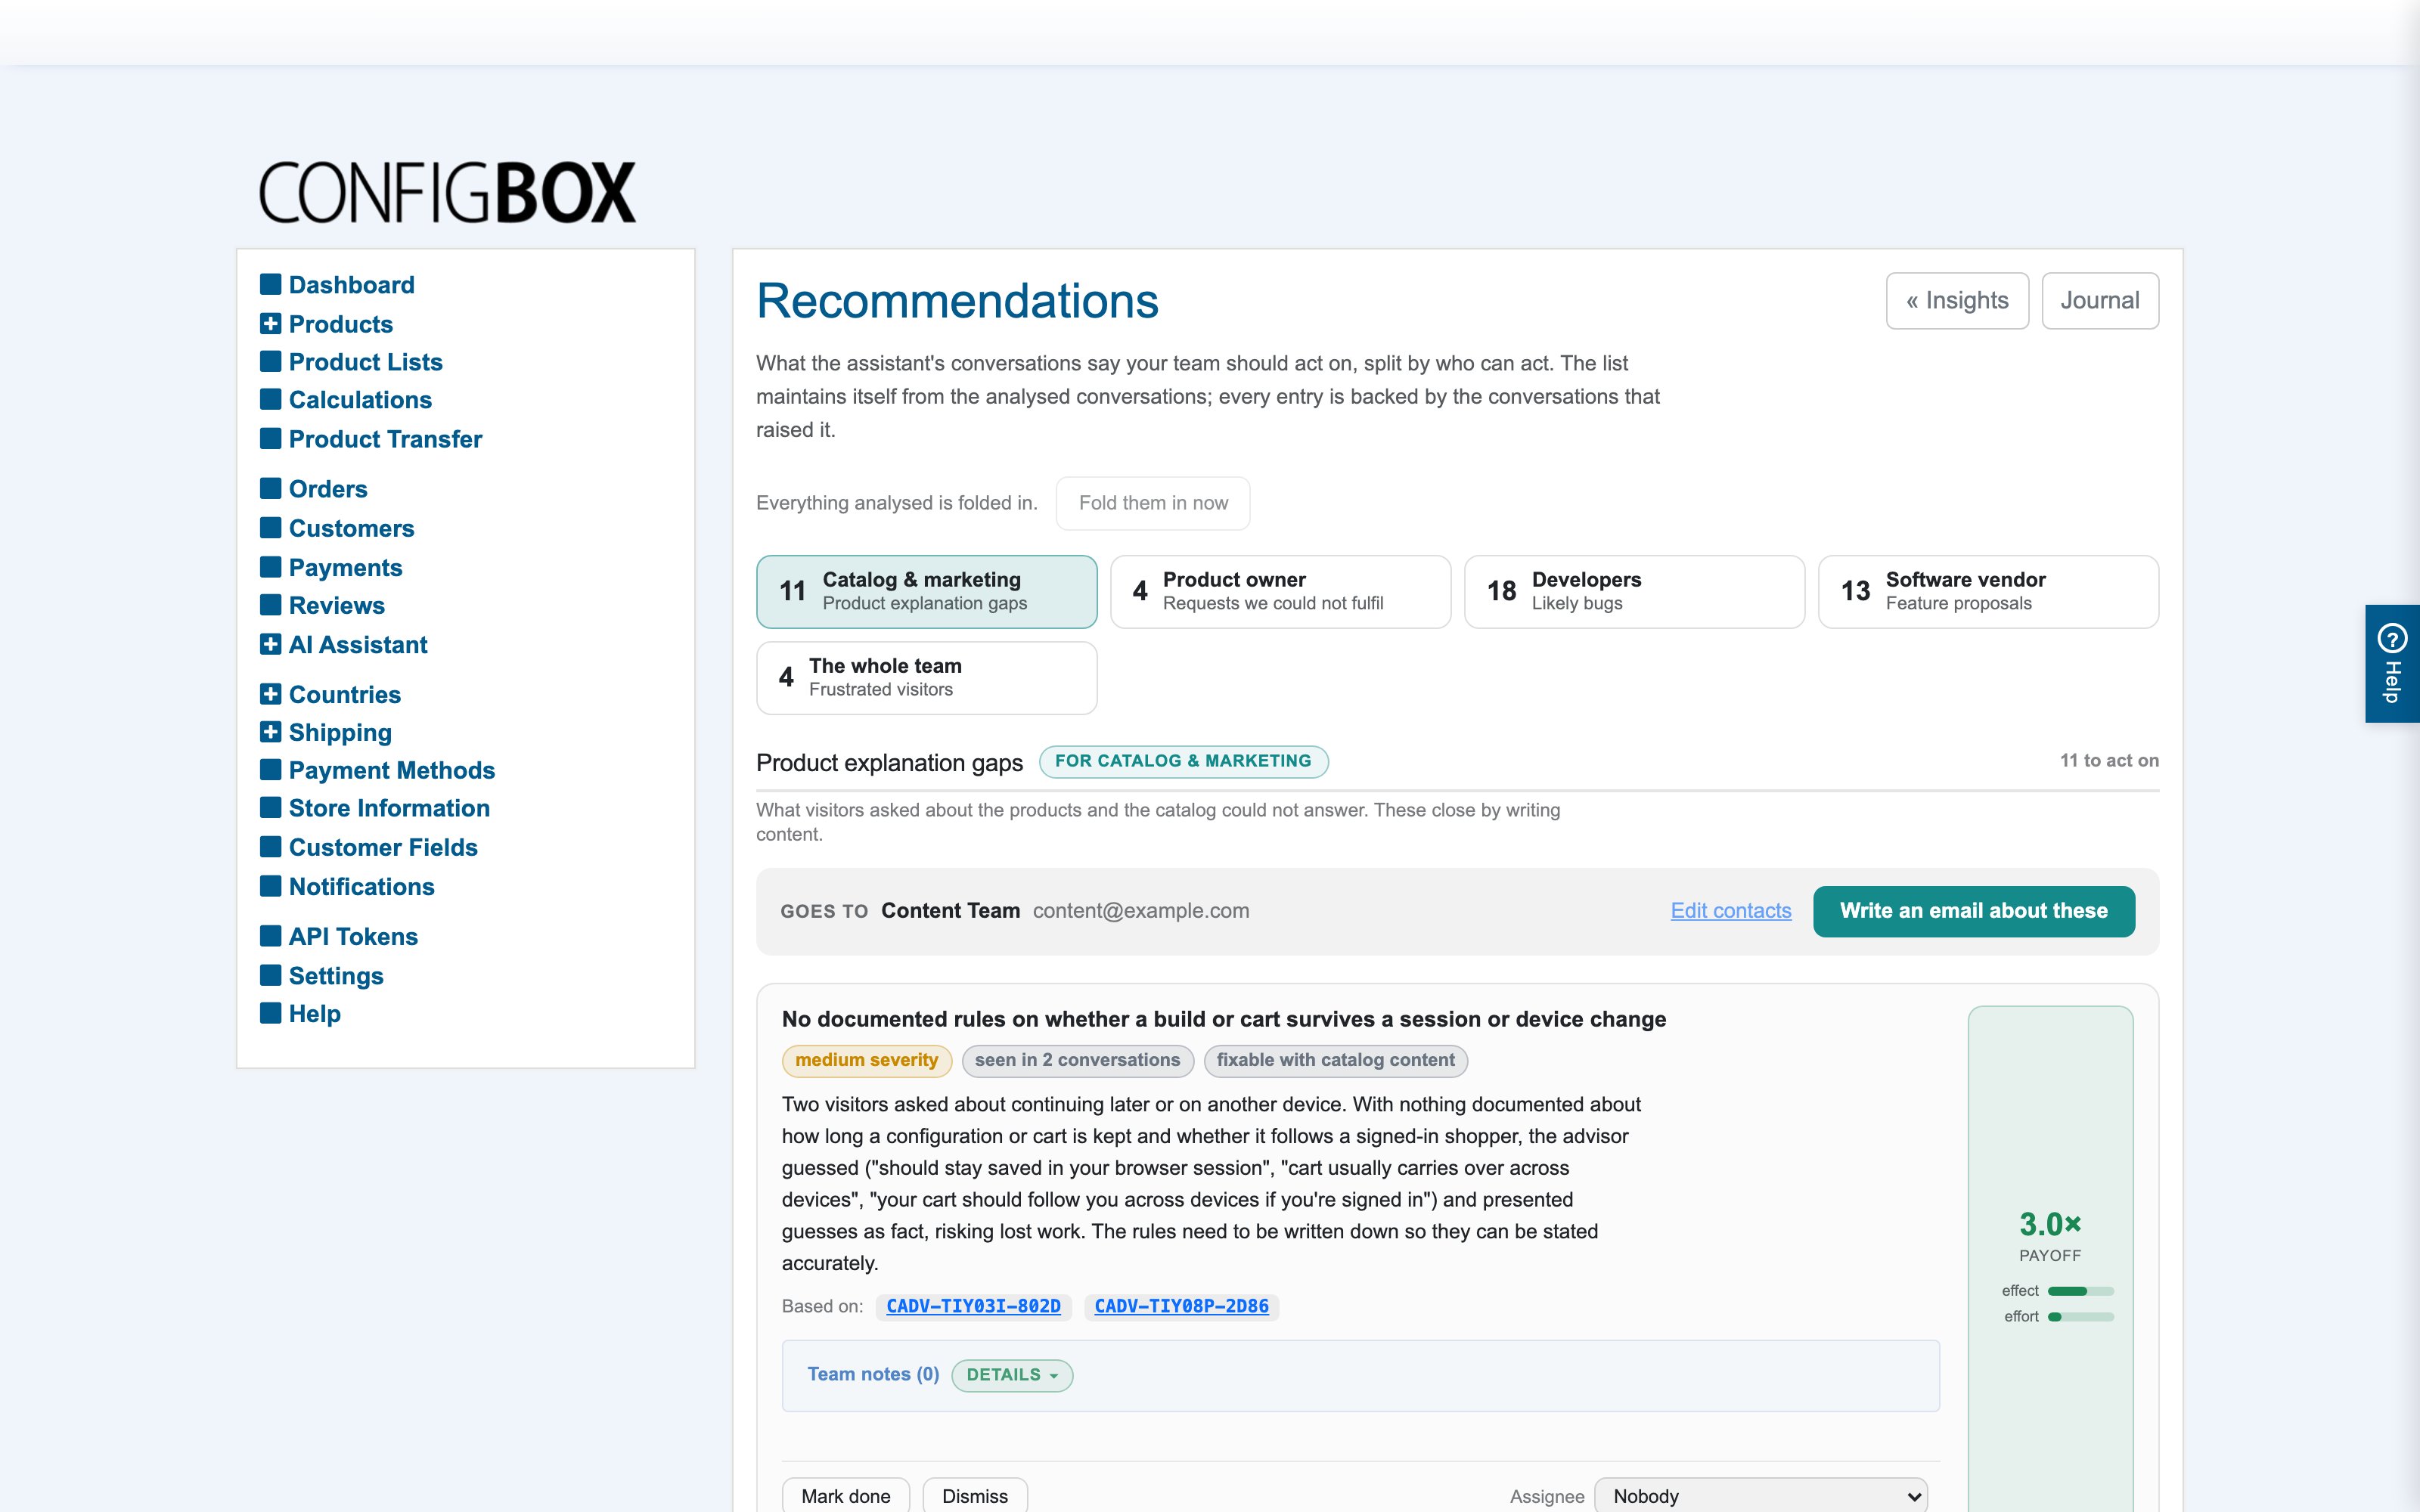Click the Payment Methods square icon
The width and height of the screenshot is (2420, 1512).
tap(270, 769)
